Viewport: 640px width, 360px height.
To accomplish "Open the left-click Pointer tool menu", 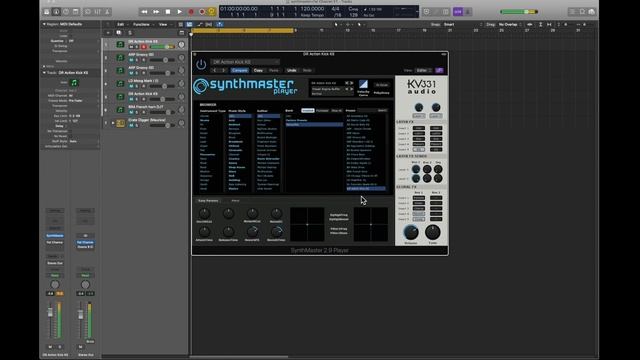I will pos(337,24).
